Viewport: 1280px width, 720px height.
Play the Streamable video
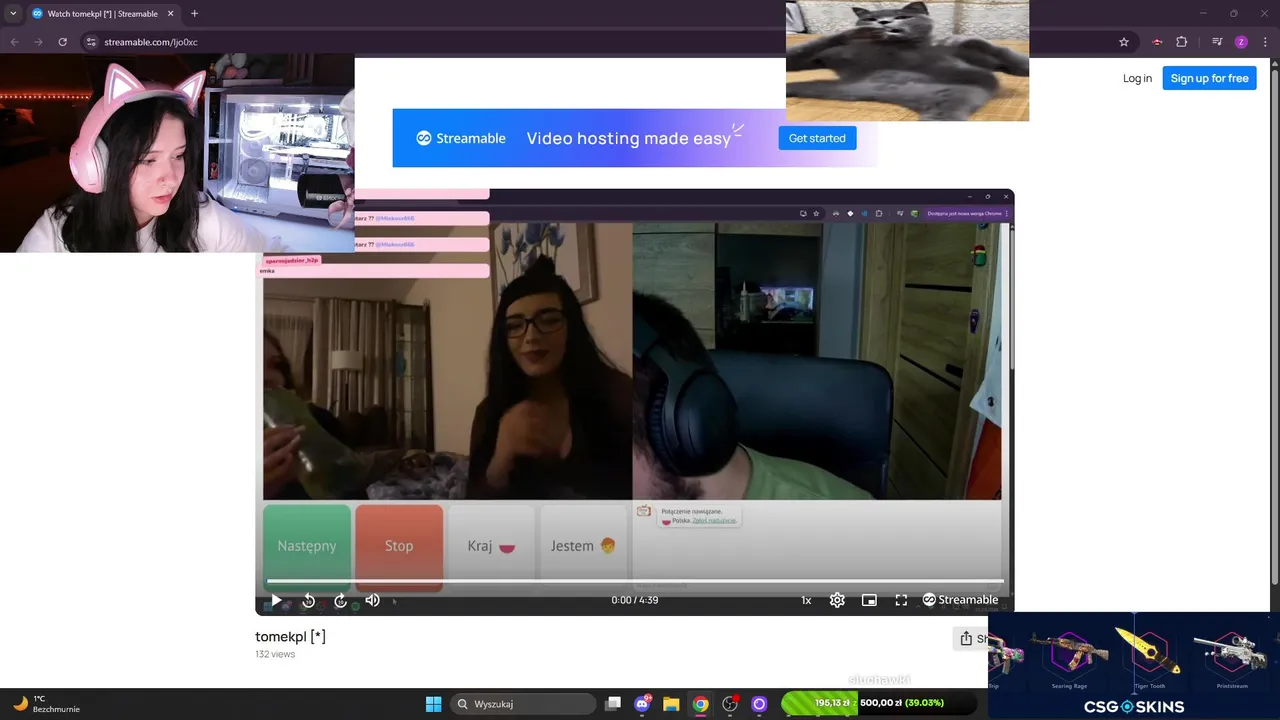click(276, 600)
